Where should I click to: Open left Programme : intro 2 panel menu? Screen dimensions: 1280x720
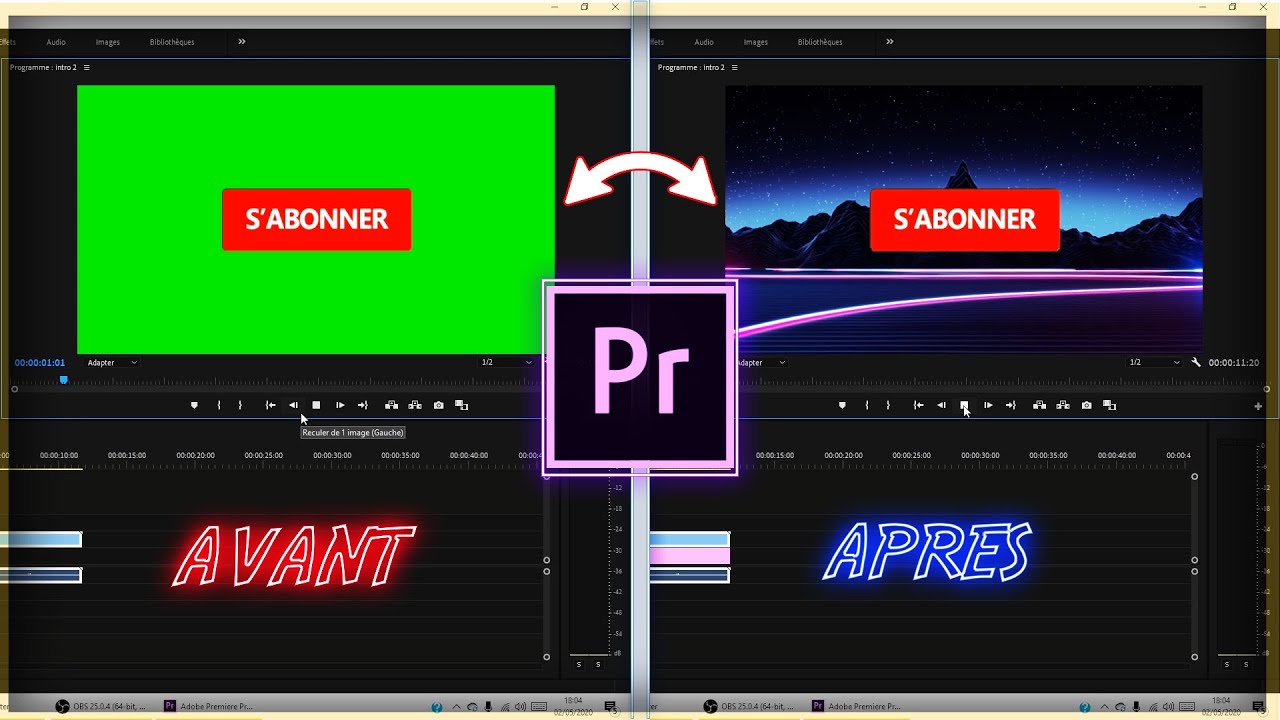tap(87, 67)
